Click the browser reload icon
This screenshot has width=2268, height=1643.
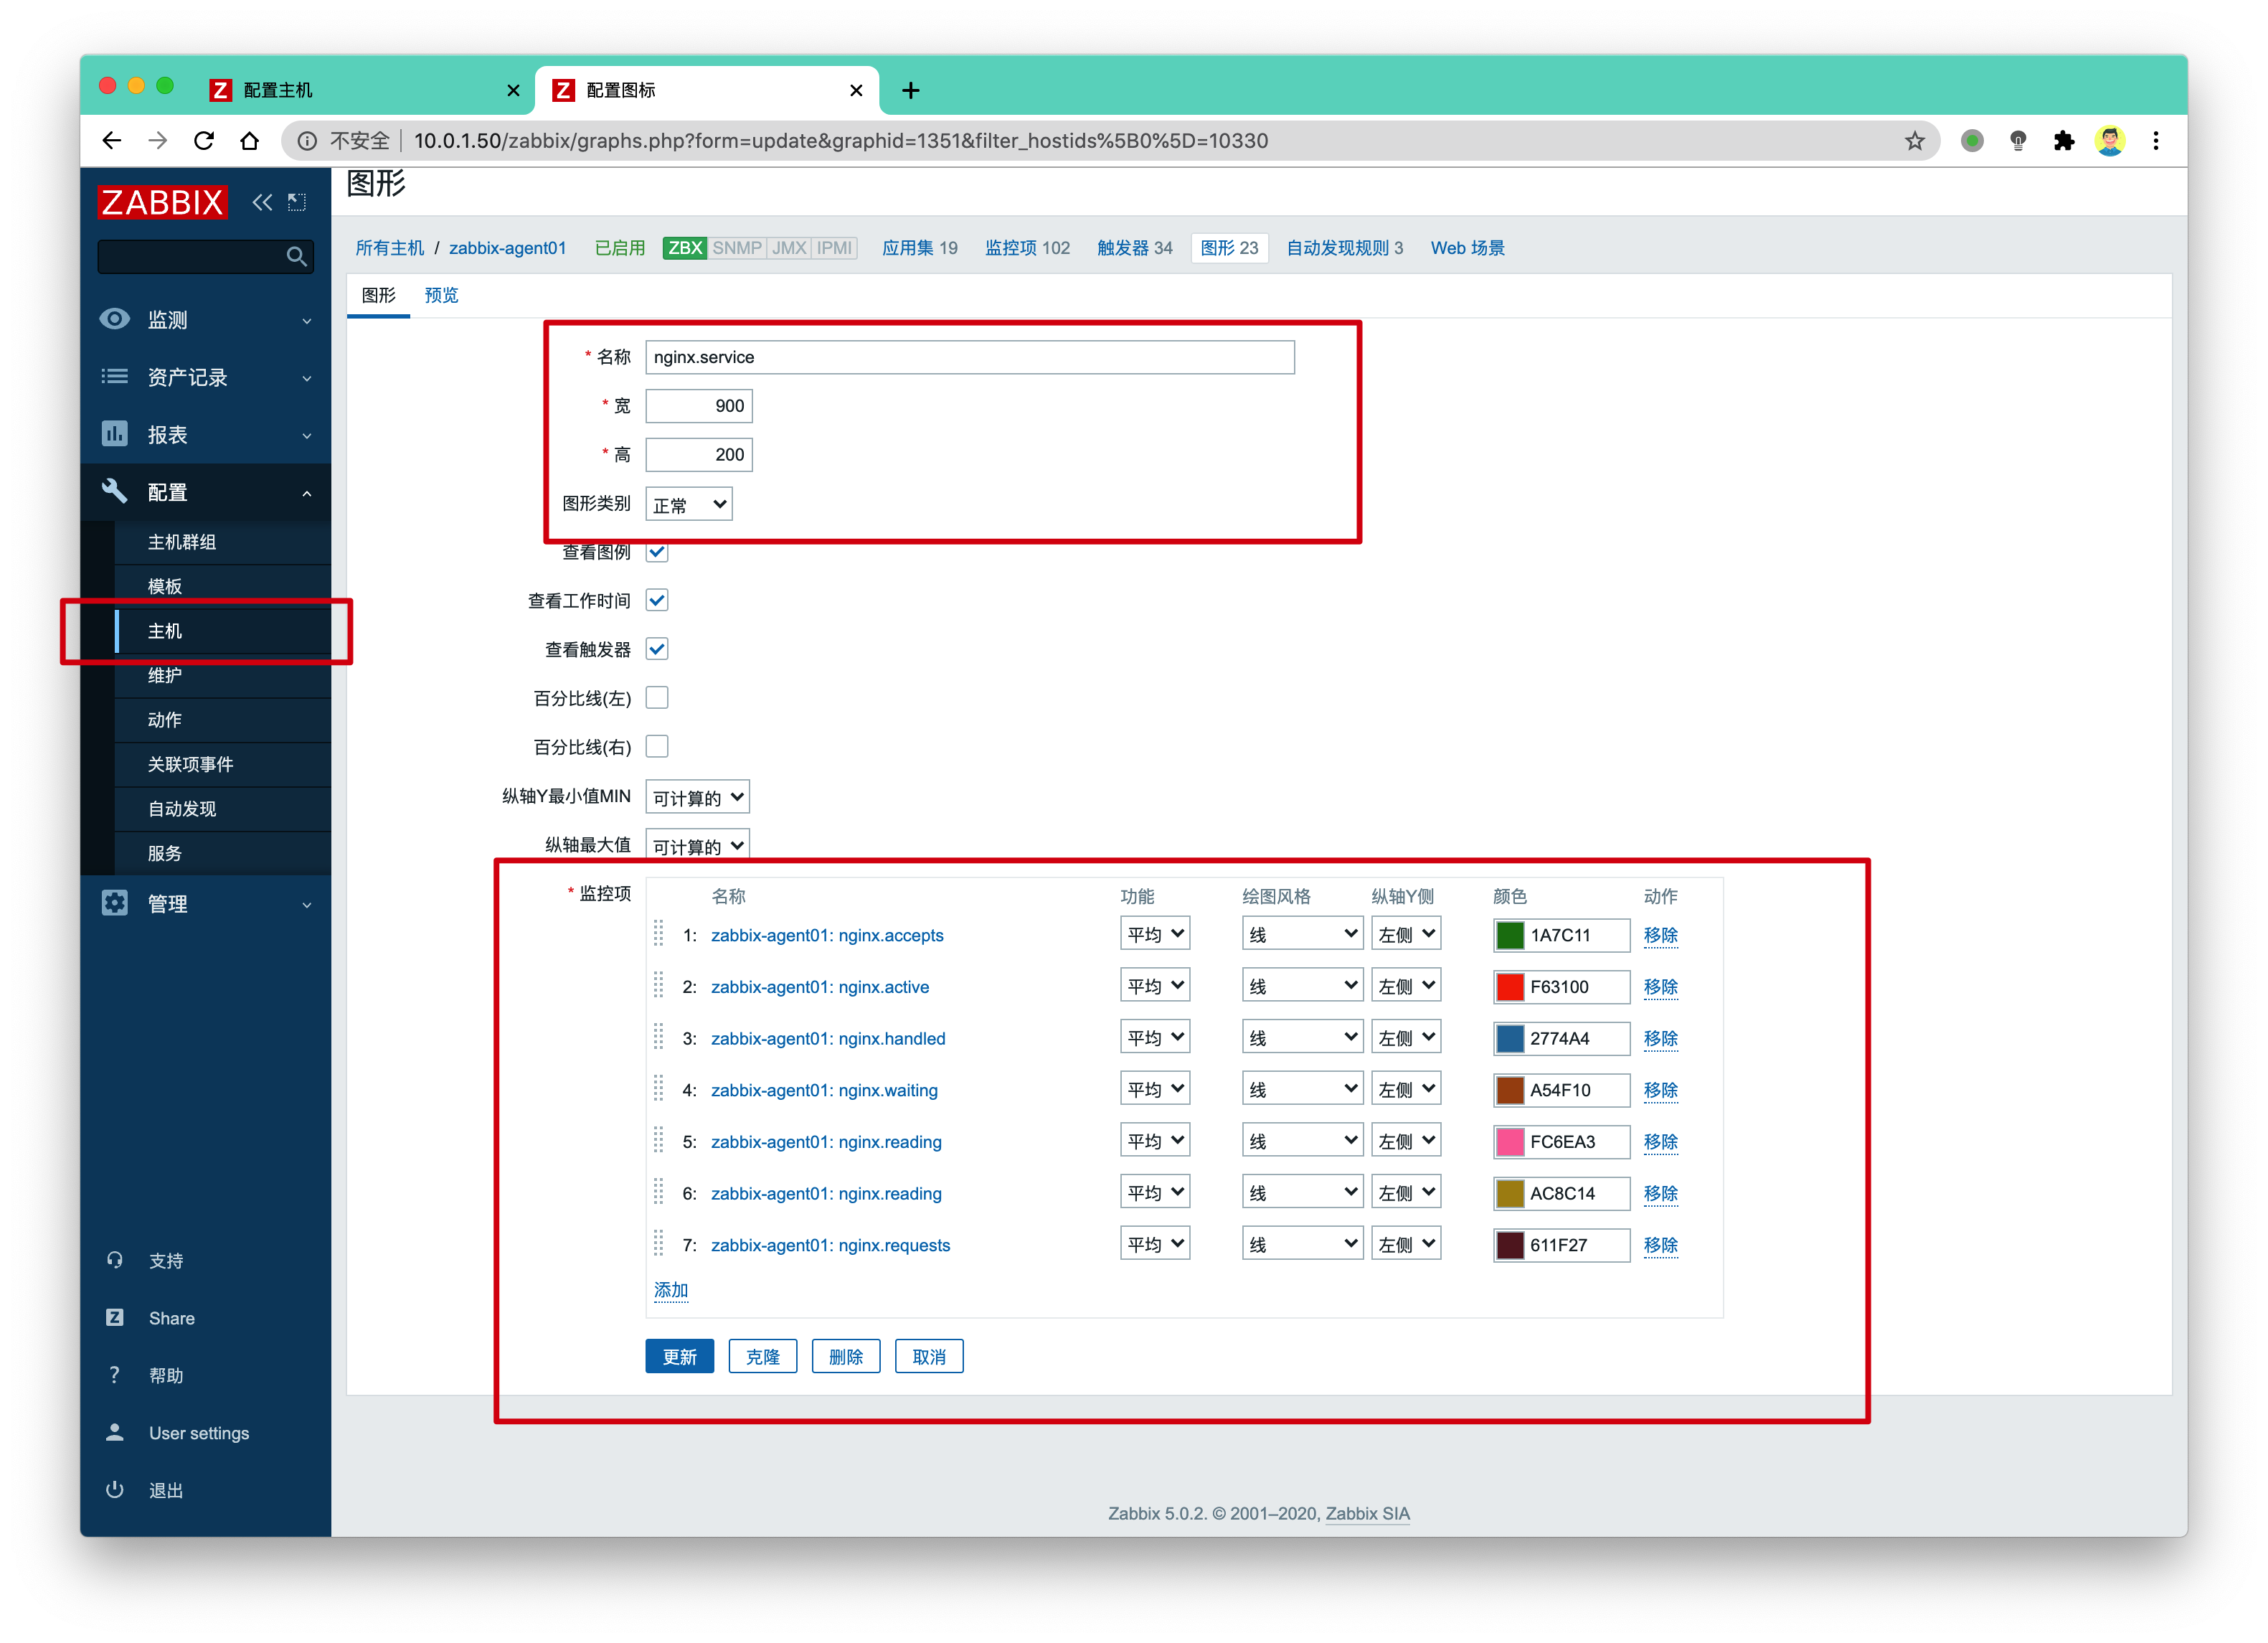[204, 141]
